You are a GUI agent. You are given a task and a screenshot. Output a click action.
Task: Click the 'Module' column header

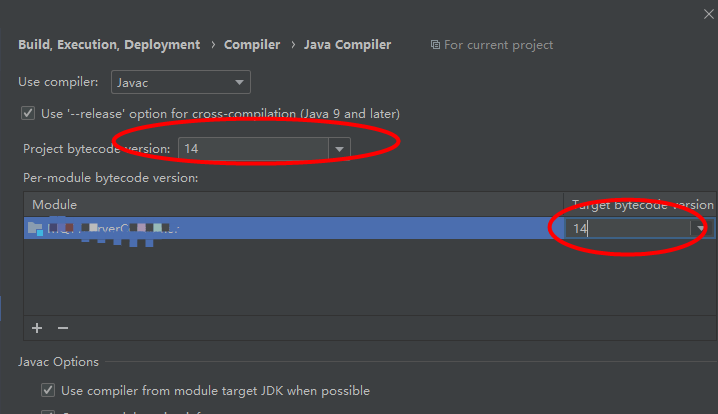(x=55, y=204)
